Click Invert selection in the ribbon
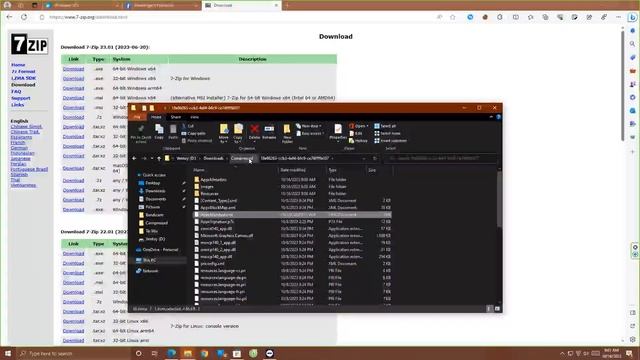 391,141
